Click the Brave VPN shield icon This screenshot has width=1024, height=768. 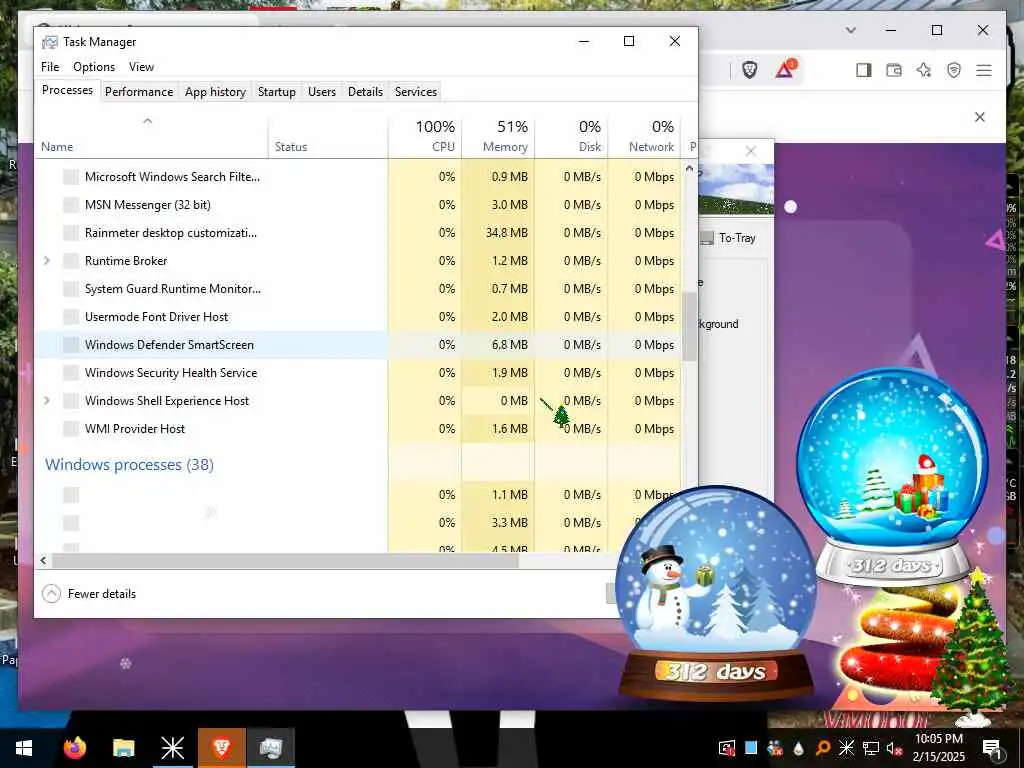(x=953, y=70)
